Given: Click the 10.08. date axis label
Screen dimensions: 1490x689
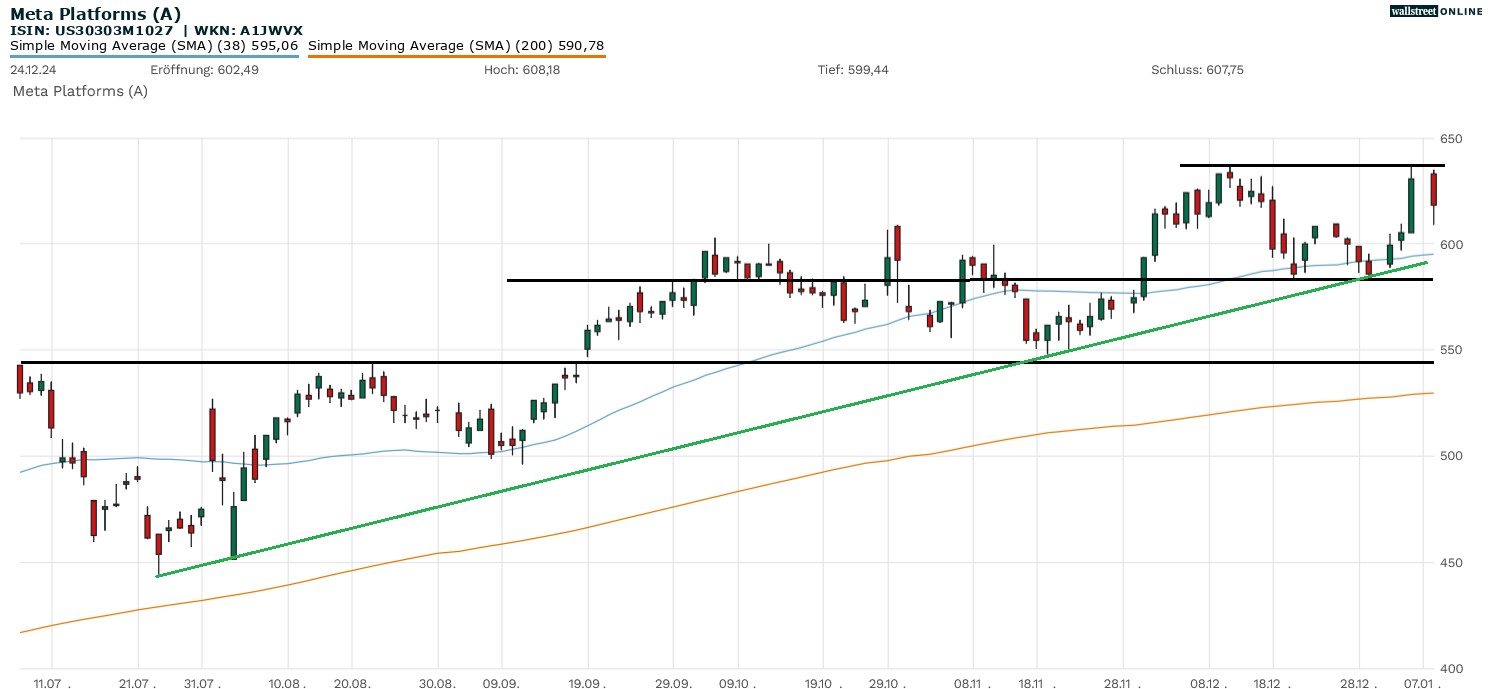Looking at the screenshot, I should [288, 683].
